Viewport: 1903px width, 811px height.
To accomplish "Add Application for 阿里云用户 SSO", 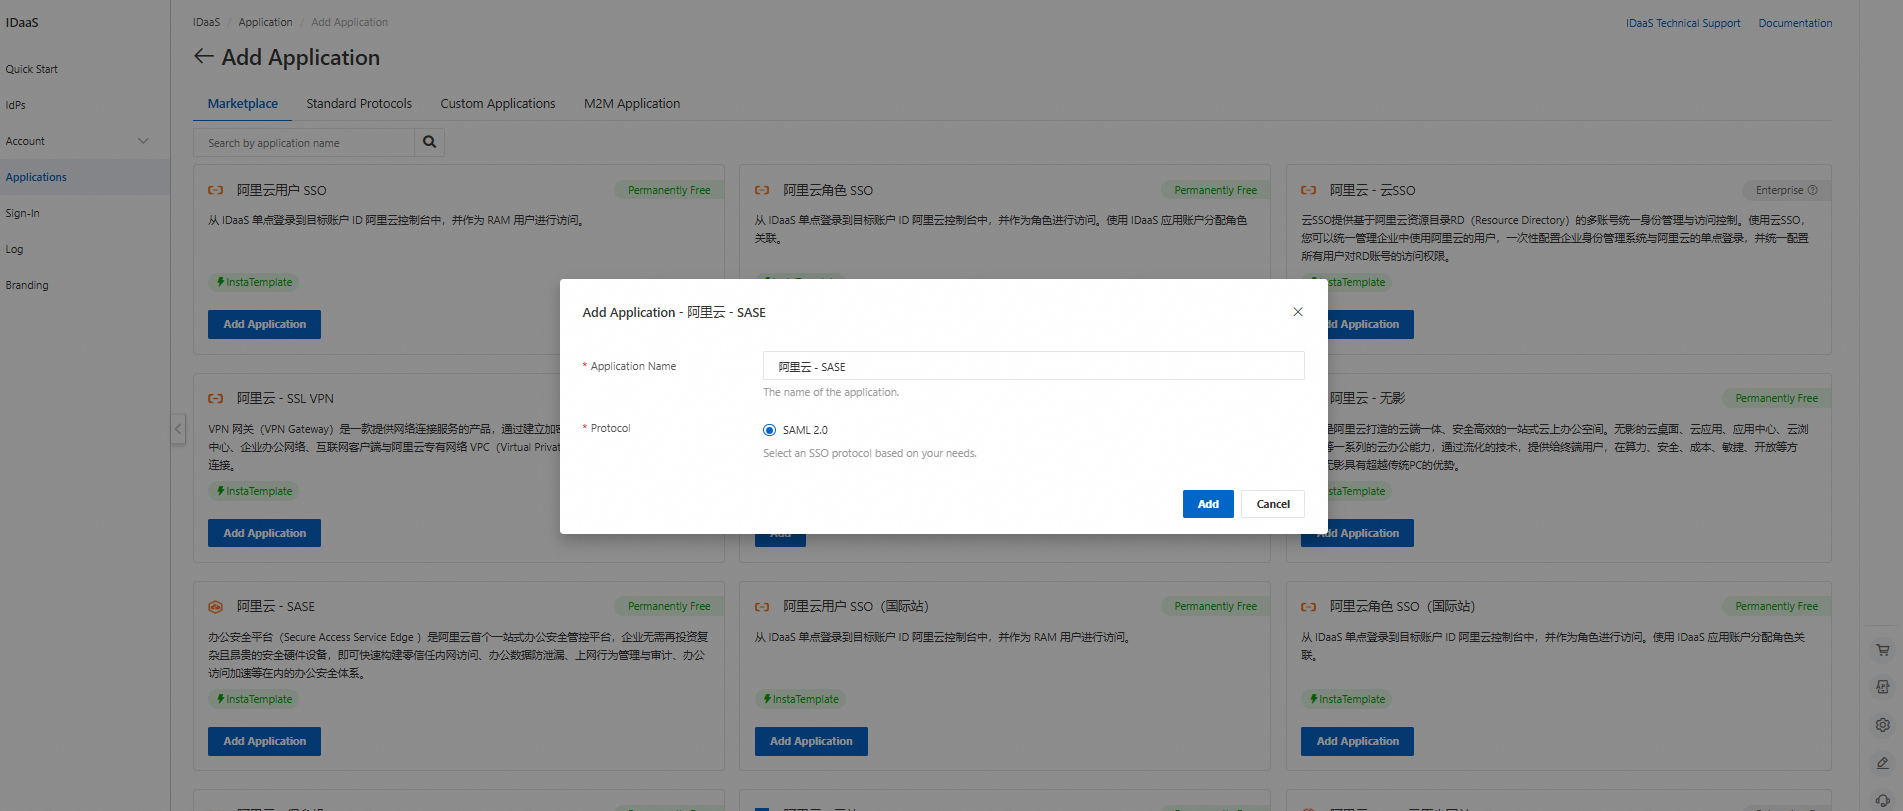I will tap(264, 324).
